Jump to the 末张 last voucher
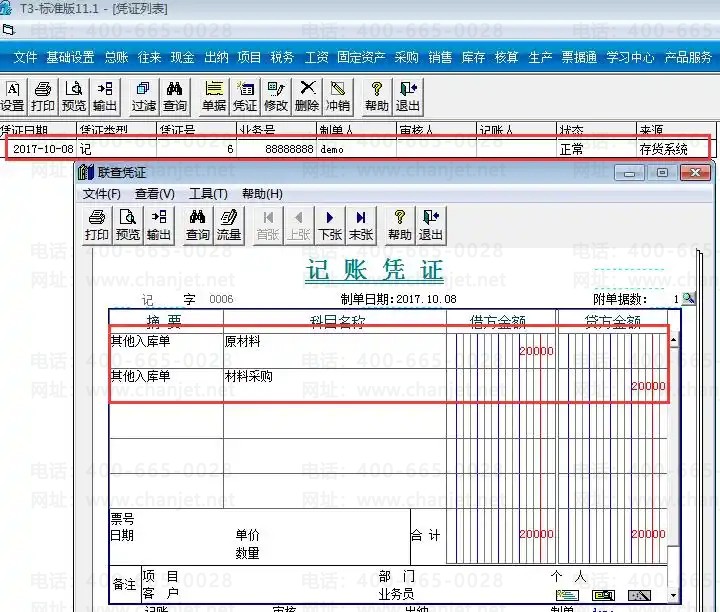720x612 pixels. click(x=360, y=225)
